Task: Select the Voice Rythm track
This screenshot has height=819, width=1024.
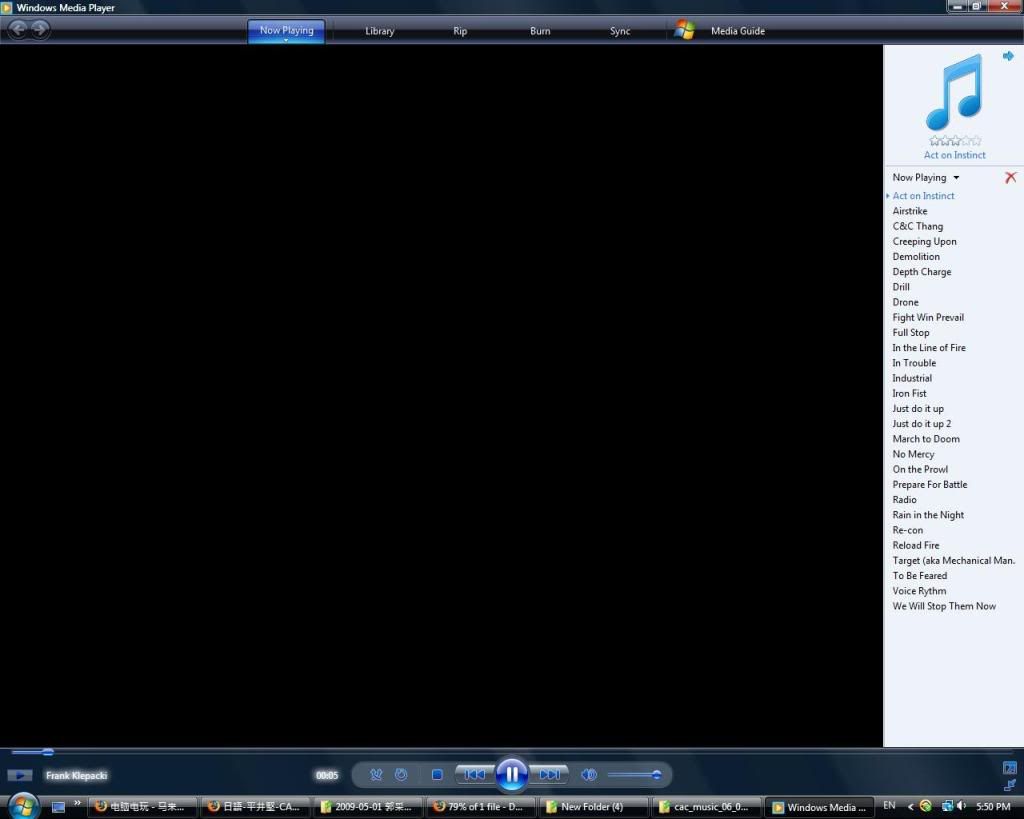Action: click(919, 591)
